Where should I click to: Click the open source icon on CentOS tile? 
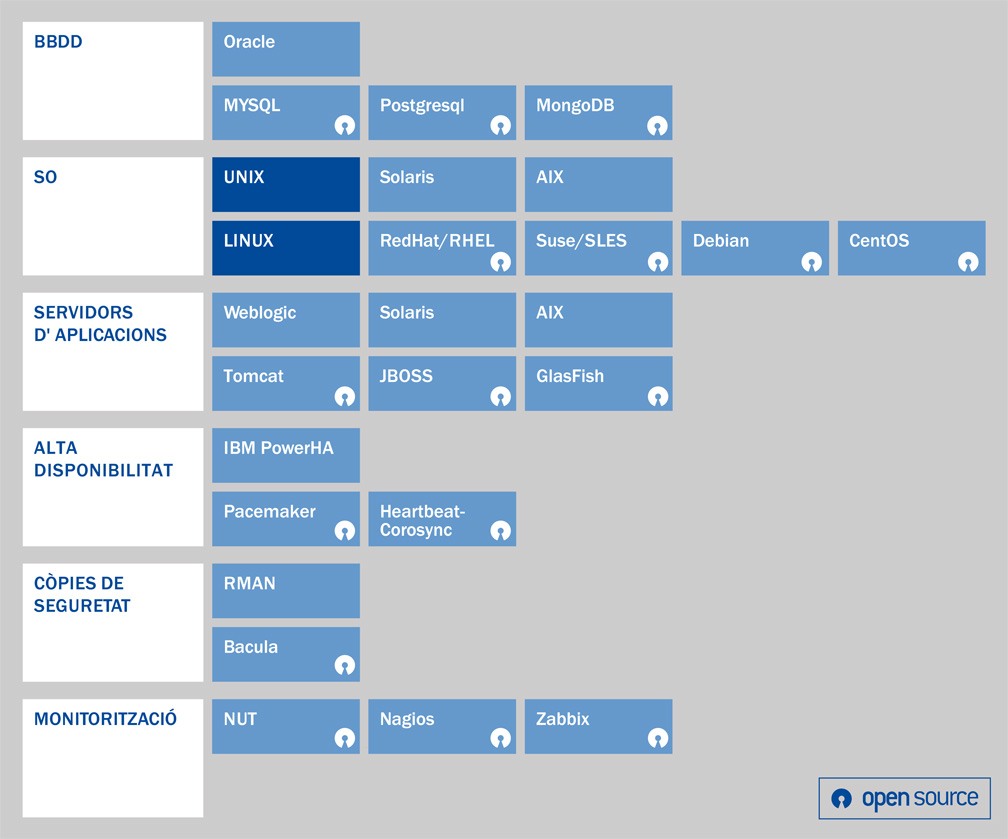pyautogui.click(x=970, y=262)
